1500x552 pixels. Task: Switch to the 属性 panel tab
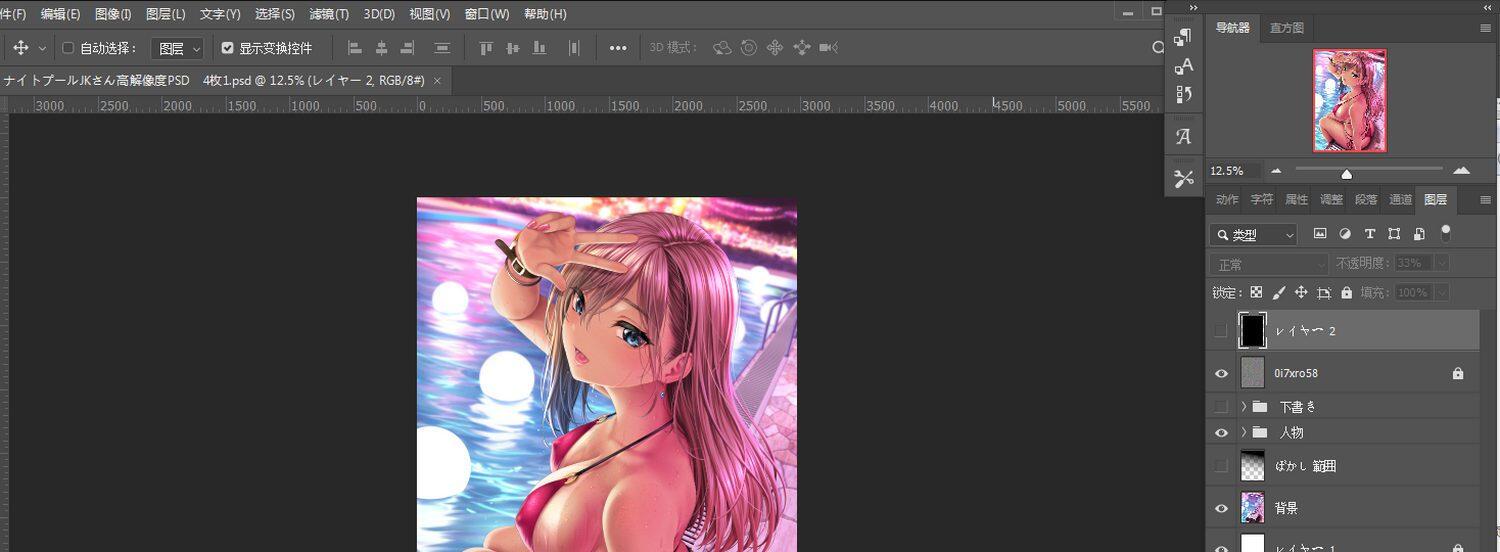coord(1297,200)
